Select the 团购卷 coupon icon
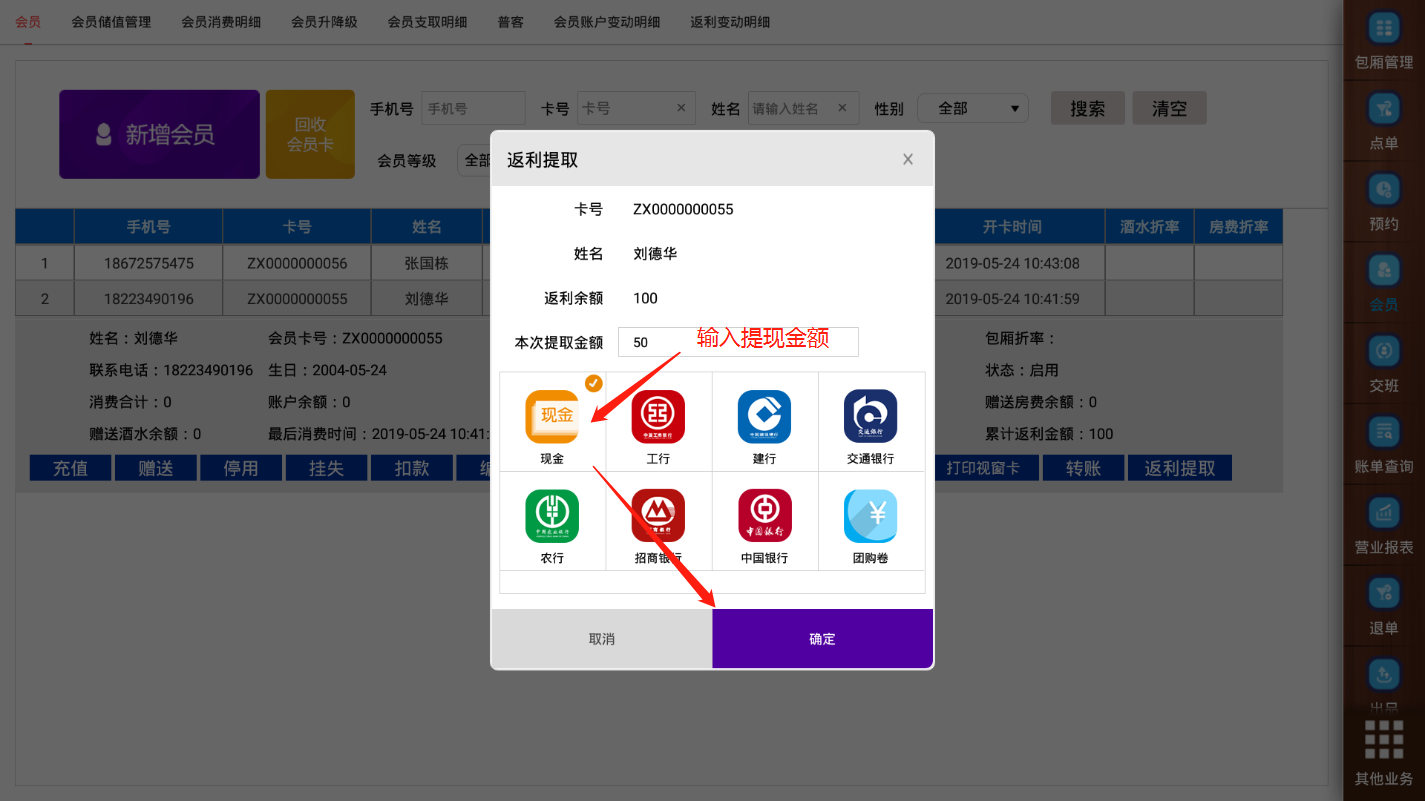The width and height of the screenshot is (1425, 801). (870, 516)
